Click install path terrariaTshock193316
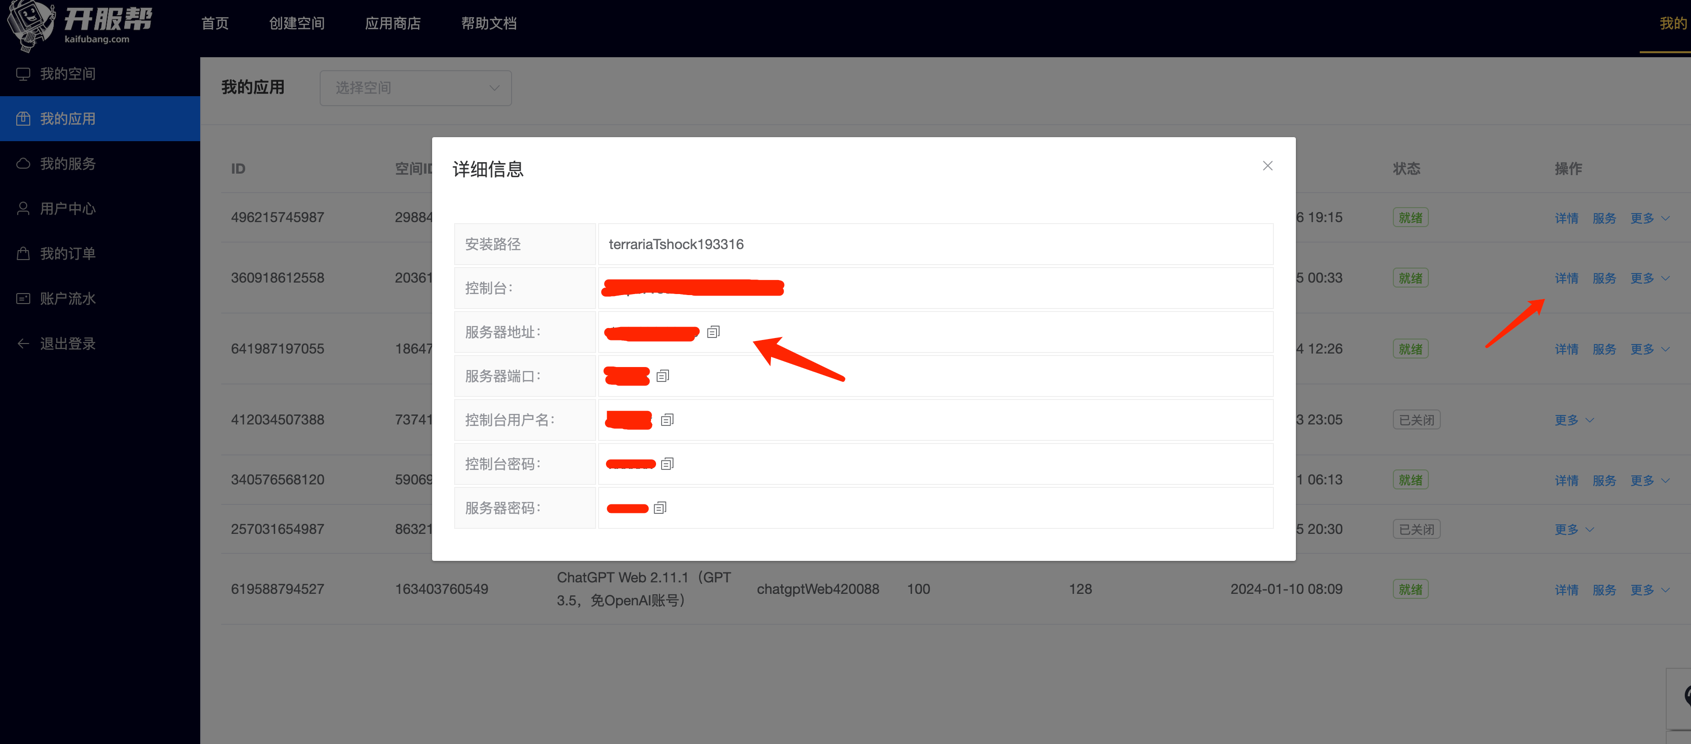This screenshot has width=1691, height=744. tap(676, 244)
